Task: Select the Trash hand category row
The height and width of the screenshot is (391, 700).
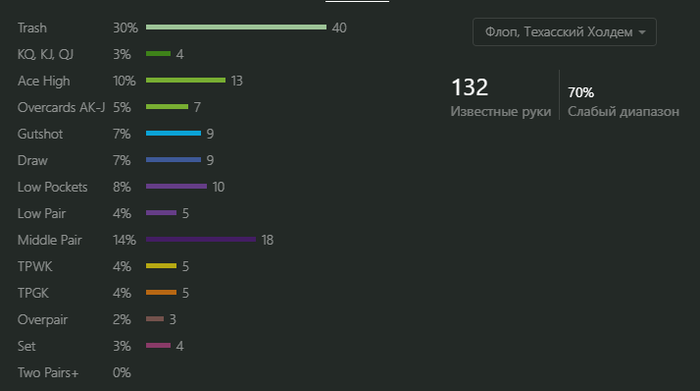Action: click(182, 28)
